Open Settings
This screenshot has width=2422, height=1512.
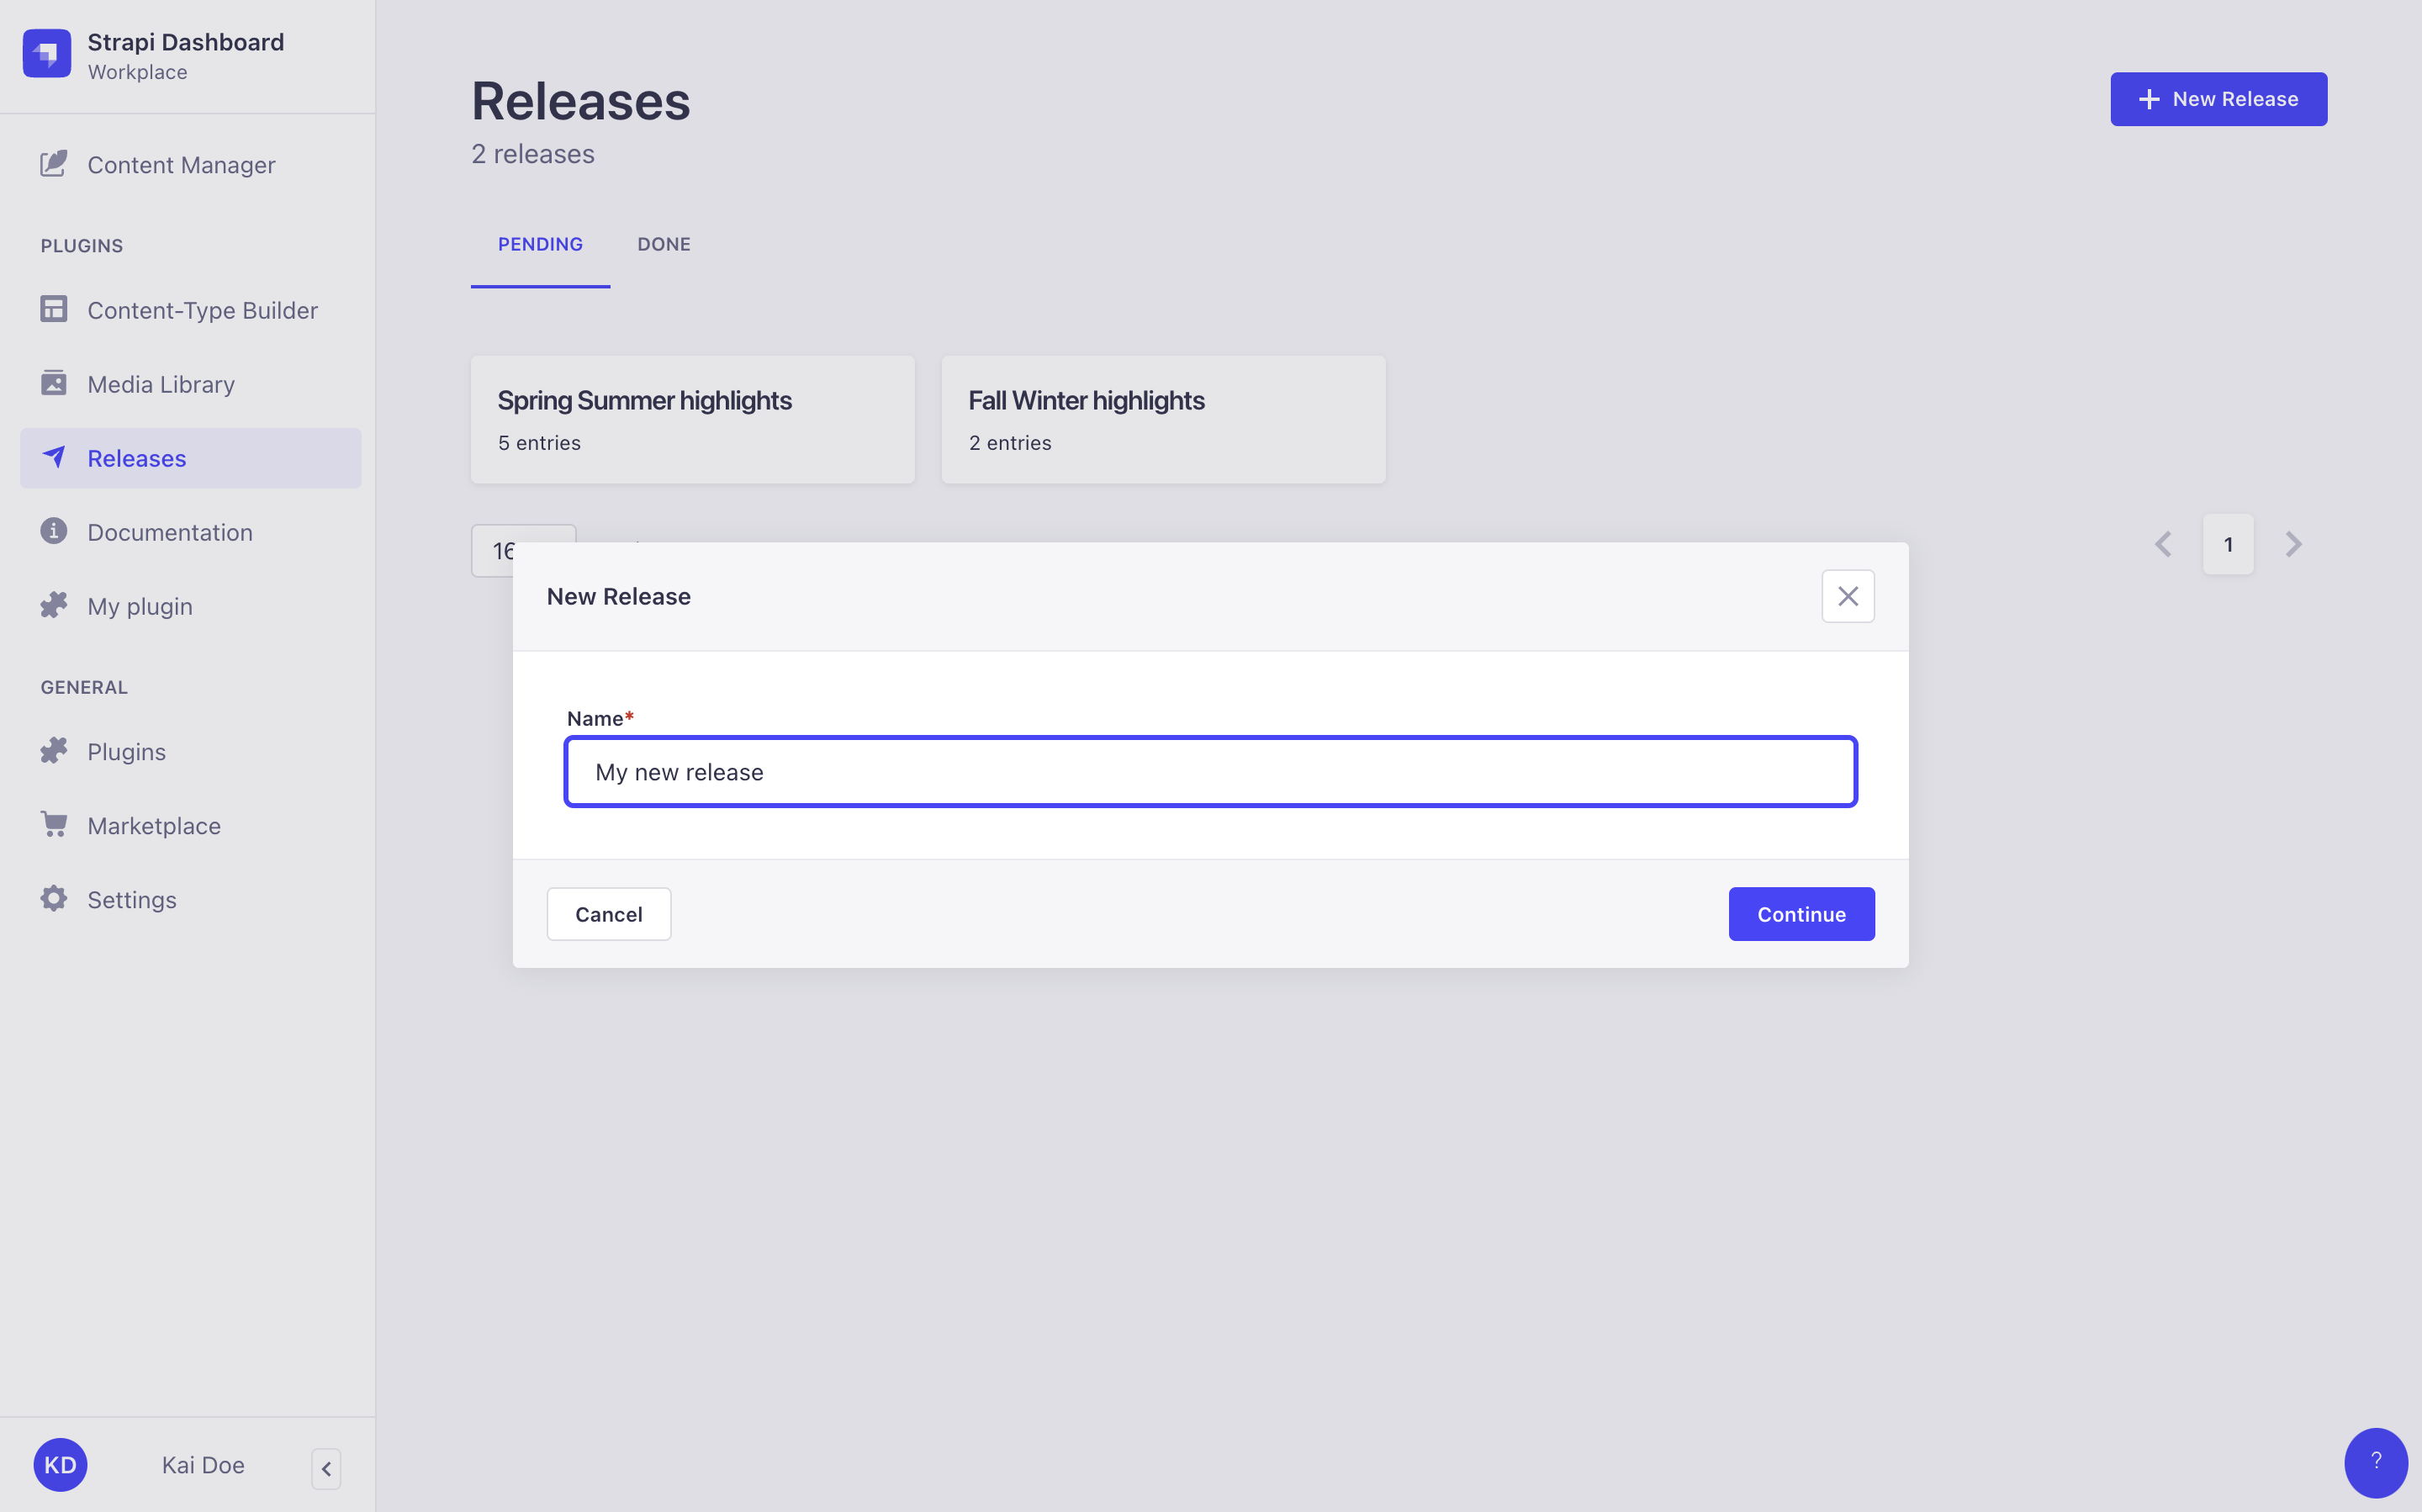pyautogui.click(x=131, y=899)
